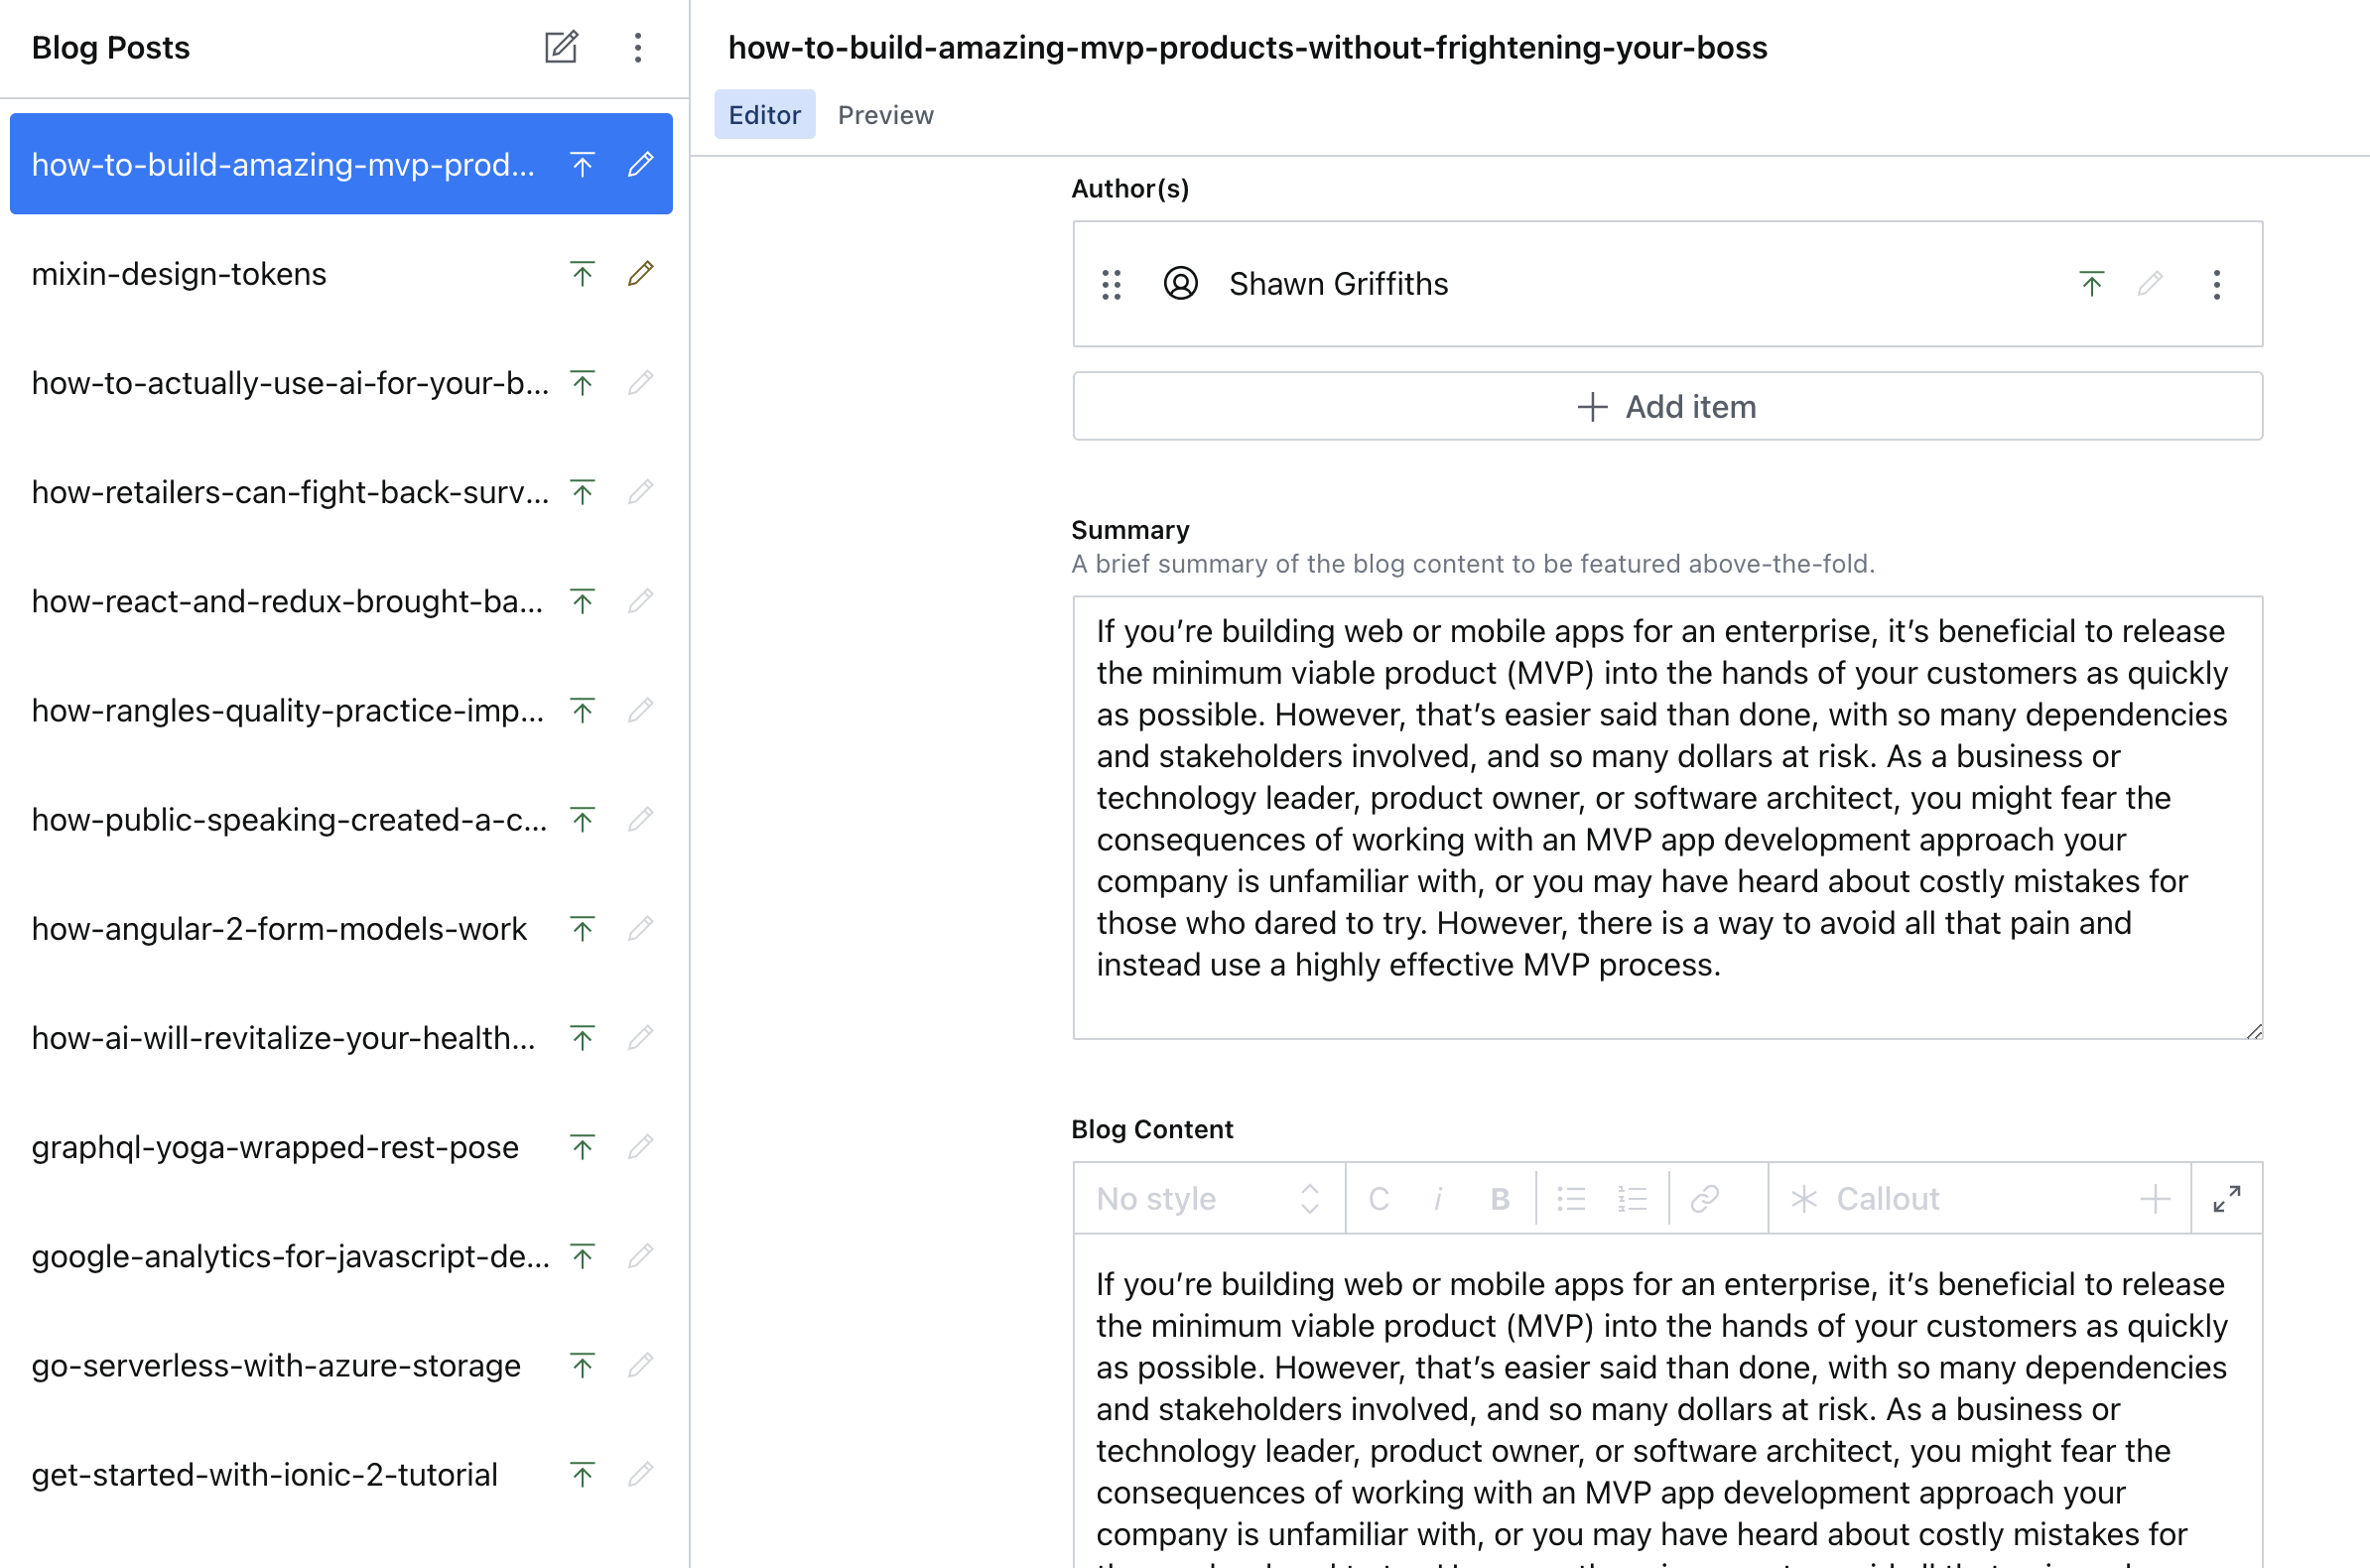Open Shawn Griffiths author options menu

click(2216, 285)
